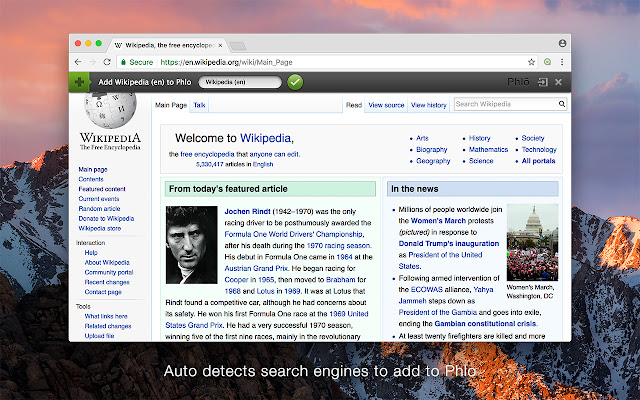Open a new tab with the new-tab button
Viewport: 640px width, 400px height.
tap(238, 46)
